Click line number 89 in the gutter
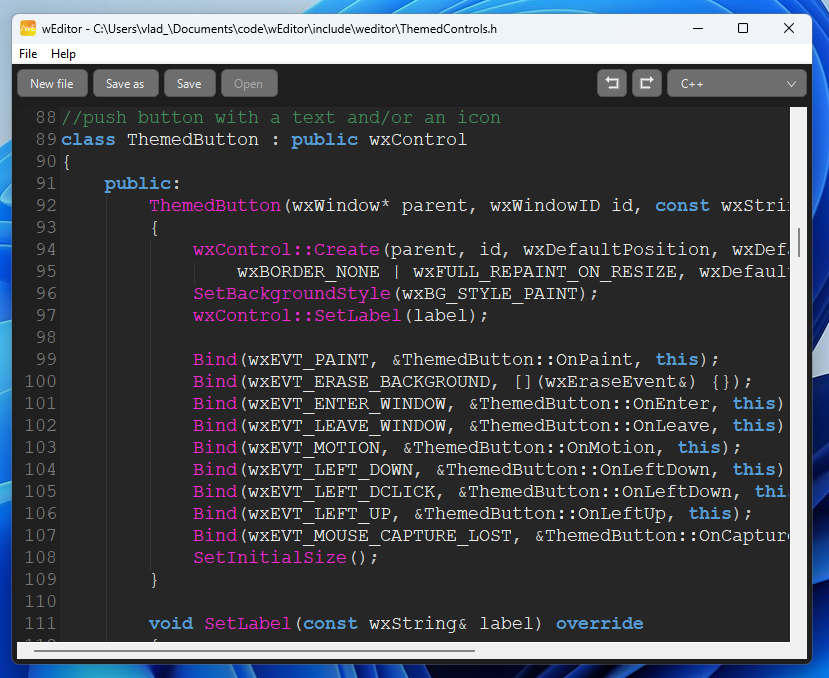The width and height of the screenshot is (829, 678). click(x=46, y=140)
